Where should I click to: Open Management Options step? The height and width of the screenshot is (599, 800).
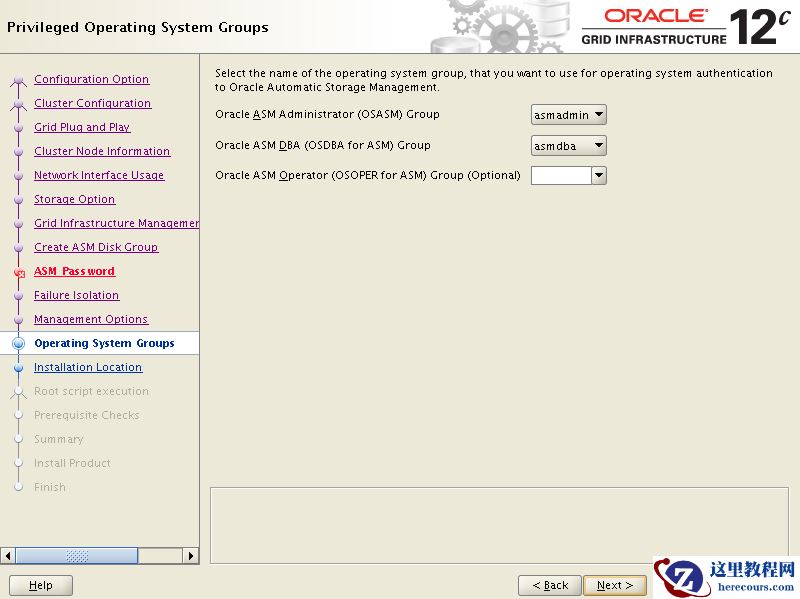pos(91,319)
